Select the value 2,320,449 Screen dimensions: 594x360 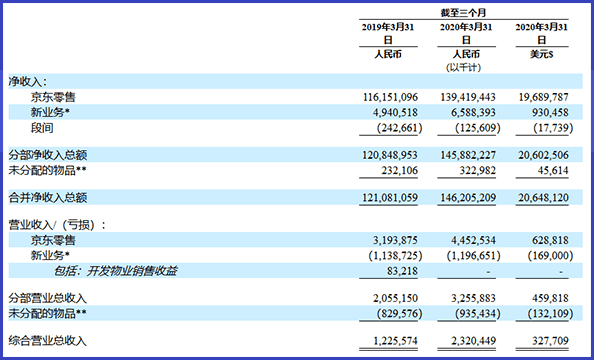[473, 341]
